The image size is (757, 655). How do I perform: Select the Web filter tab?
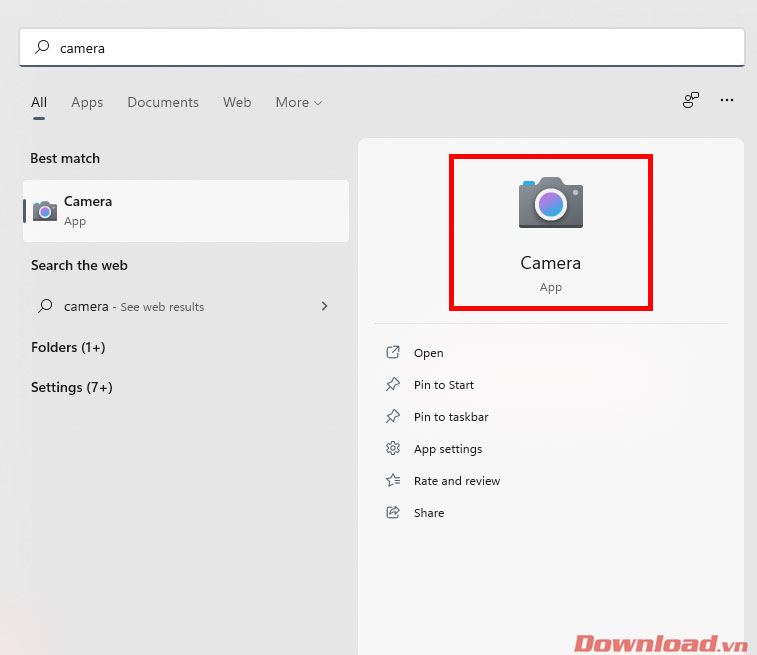tap(237, 102)
